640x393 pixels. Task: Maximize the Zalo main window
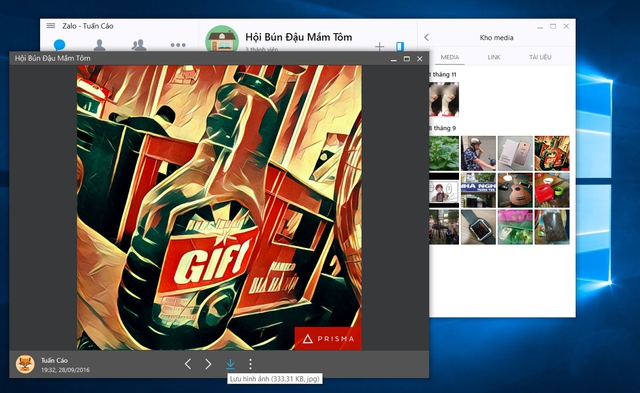[553, 26]
